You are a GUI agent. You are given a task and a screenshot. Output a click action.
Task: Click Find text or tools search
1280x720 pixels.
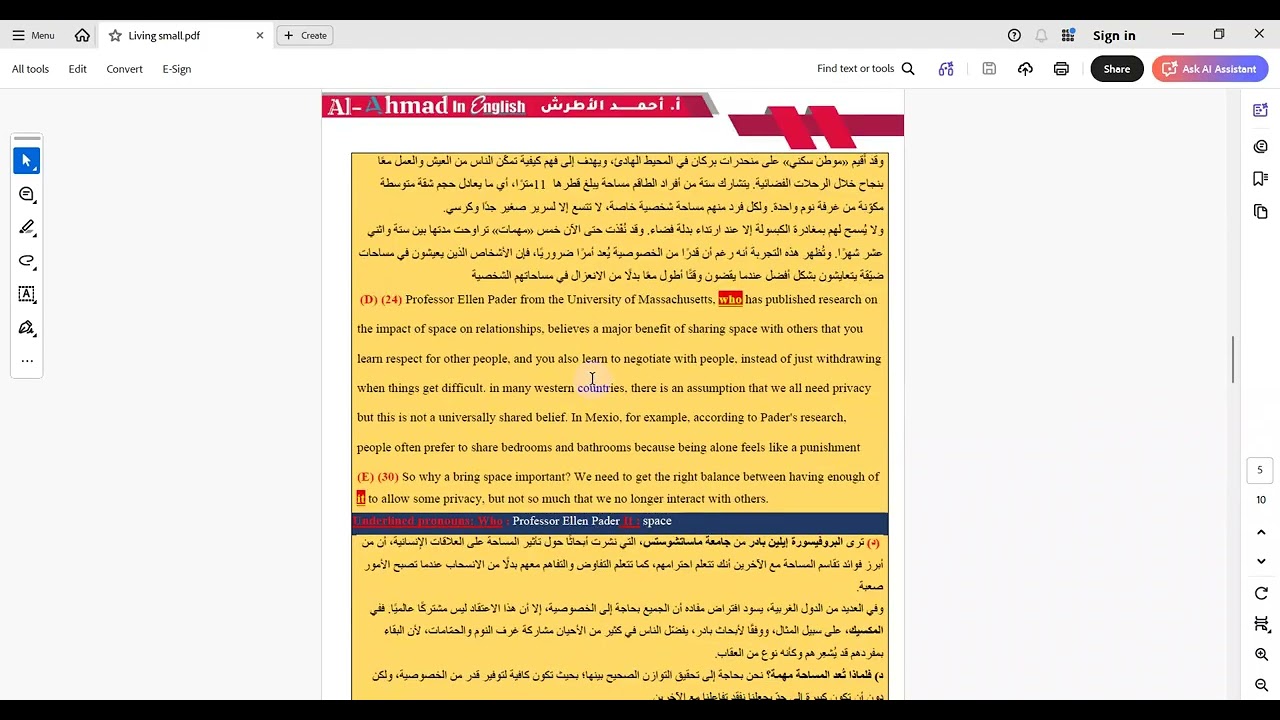866,69
